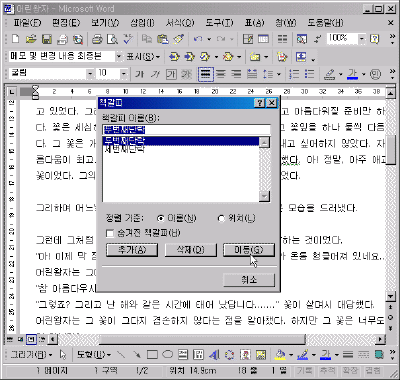Click the Center alignment icon
The image size is (400, 380).
point(221,74)
